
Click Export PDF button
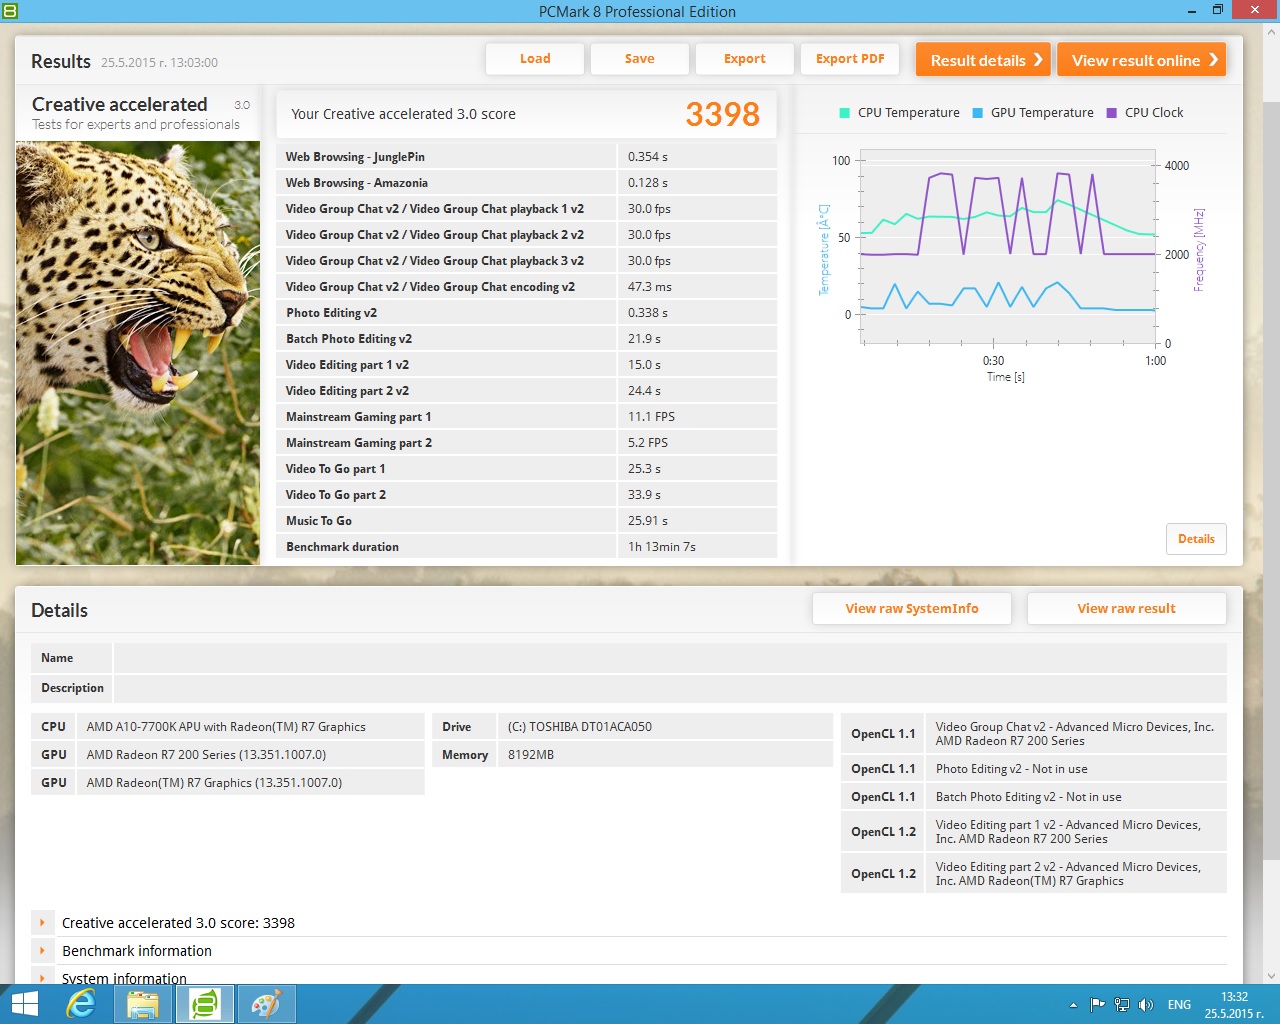850,59
